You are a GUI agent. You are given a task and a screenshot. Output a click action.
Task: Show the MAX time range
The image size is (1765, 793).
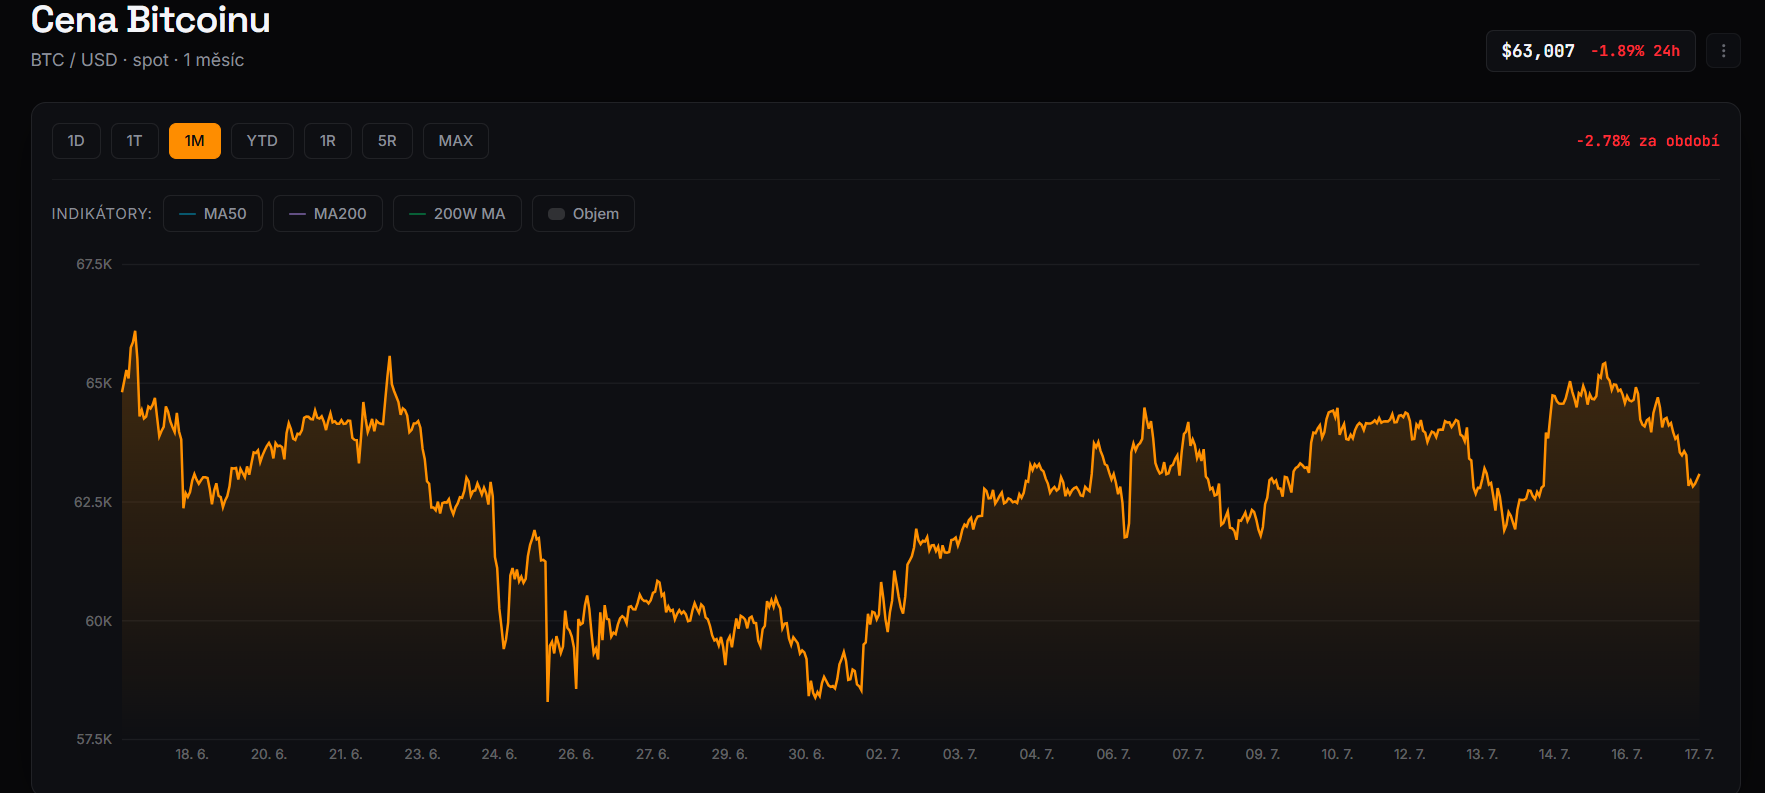456,141
